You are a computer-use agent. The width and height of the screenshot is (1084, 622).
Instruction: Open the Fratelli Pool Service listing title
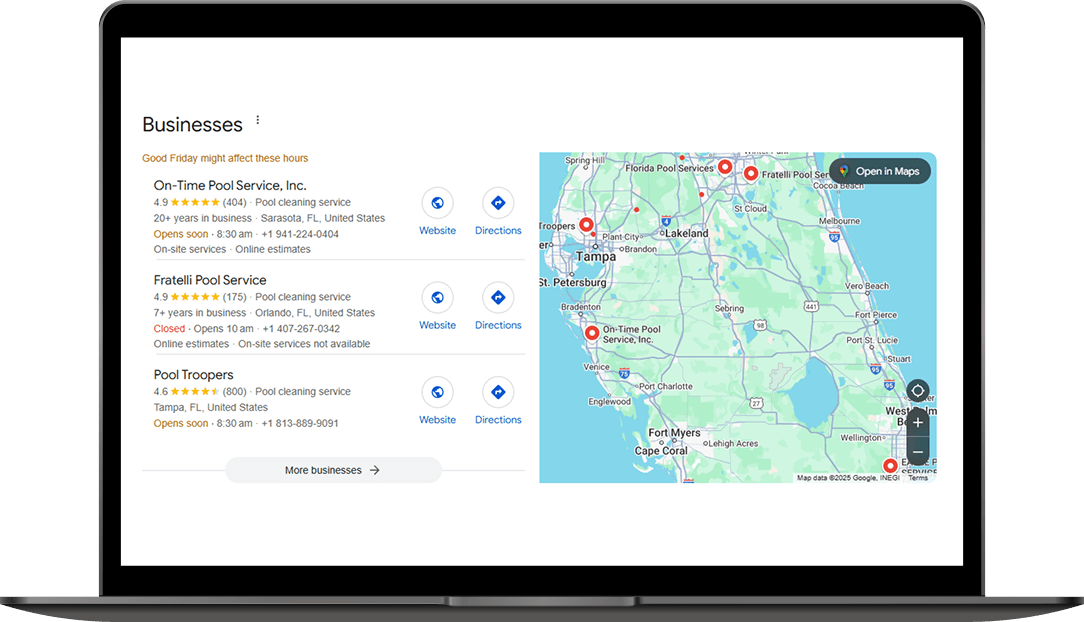pos(210,280)
